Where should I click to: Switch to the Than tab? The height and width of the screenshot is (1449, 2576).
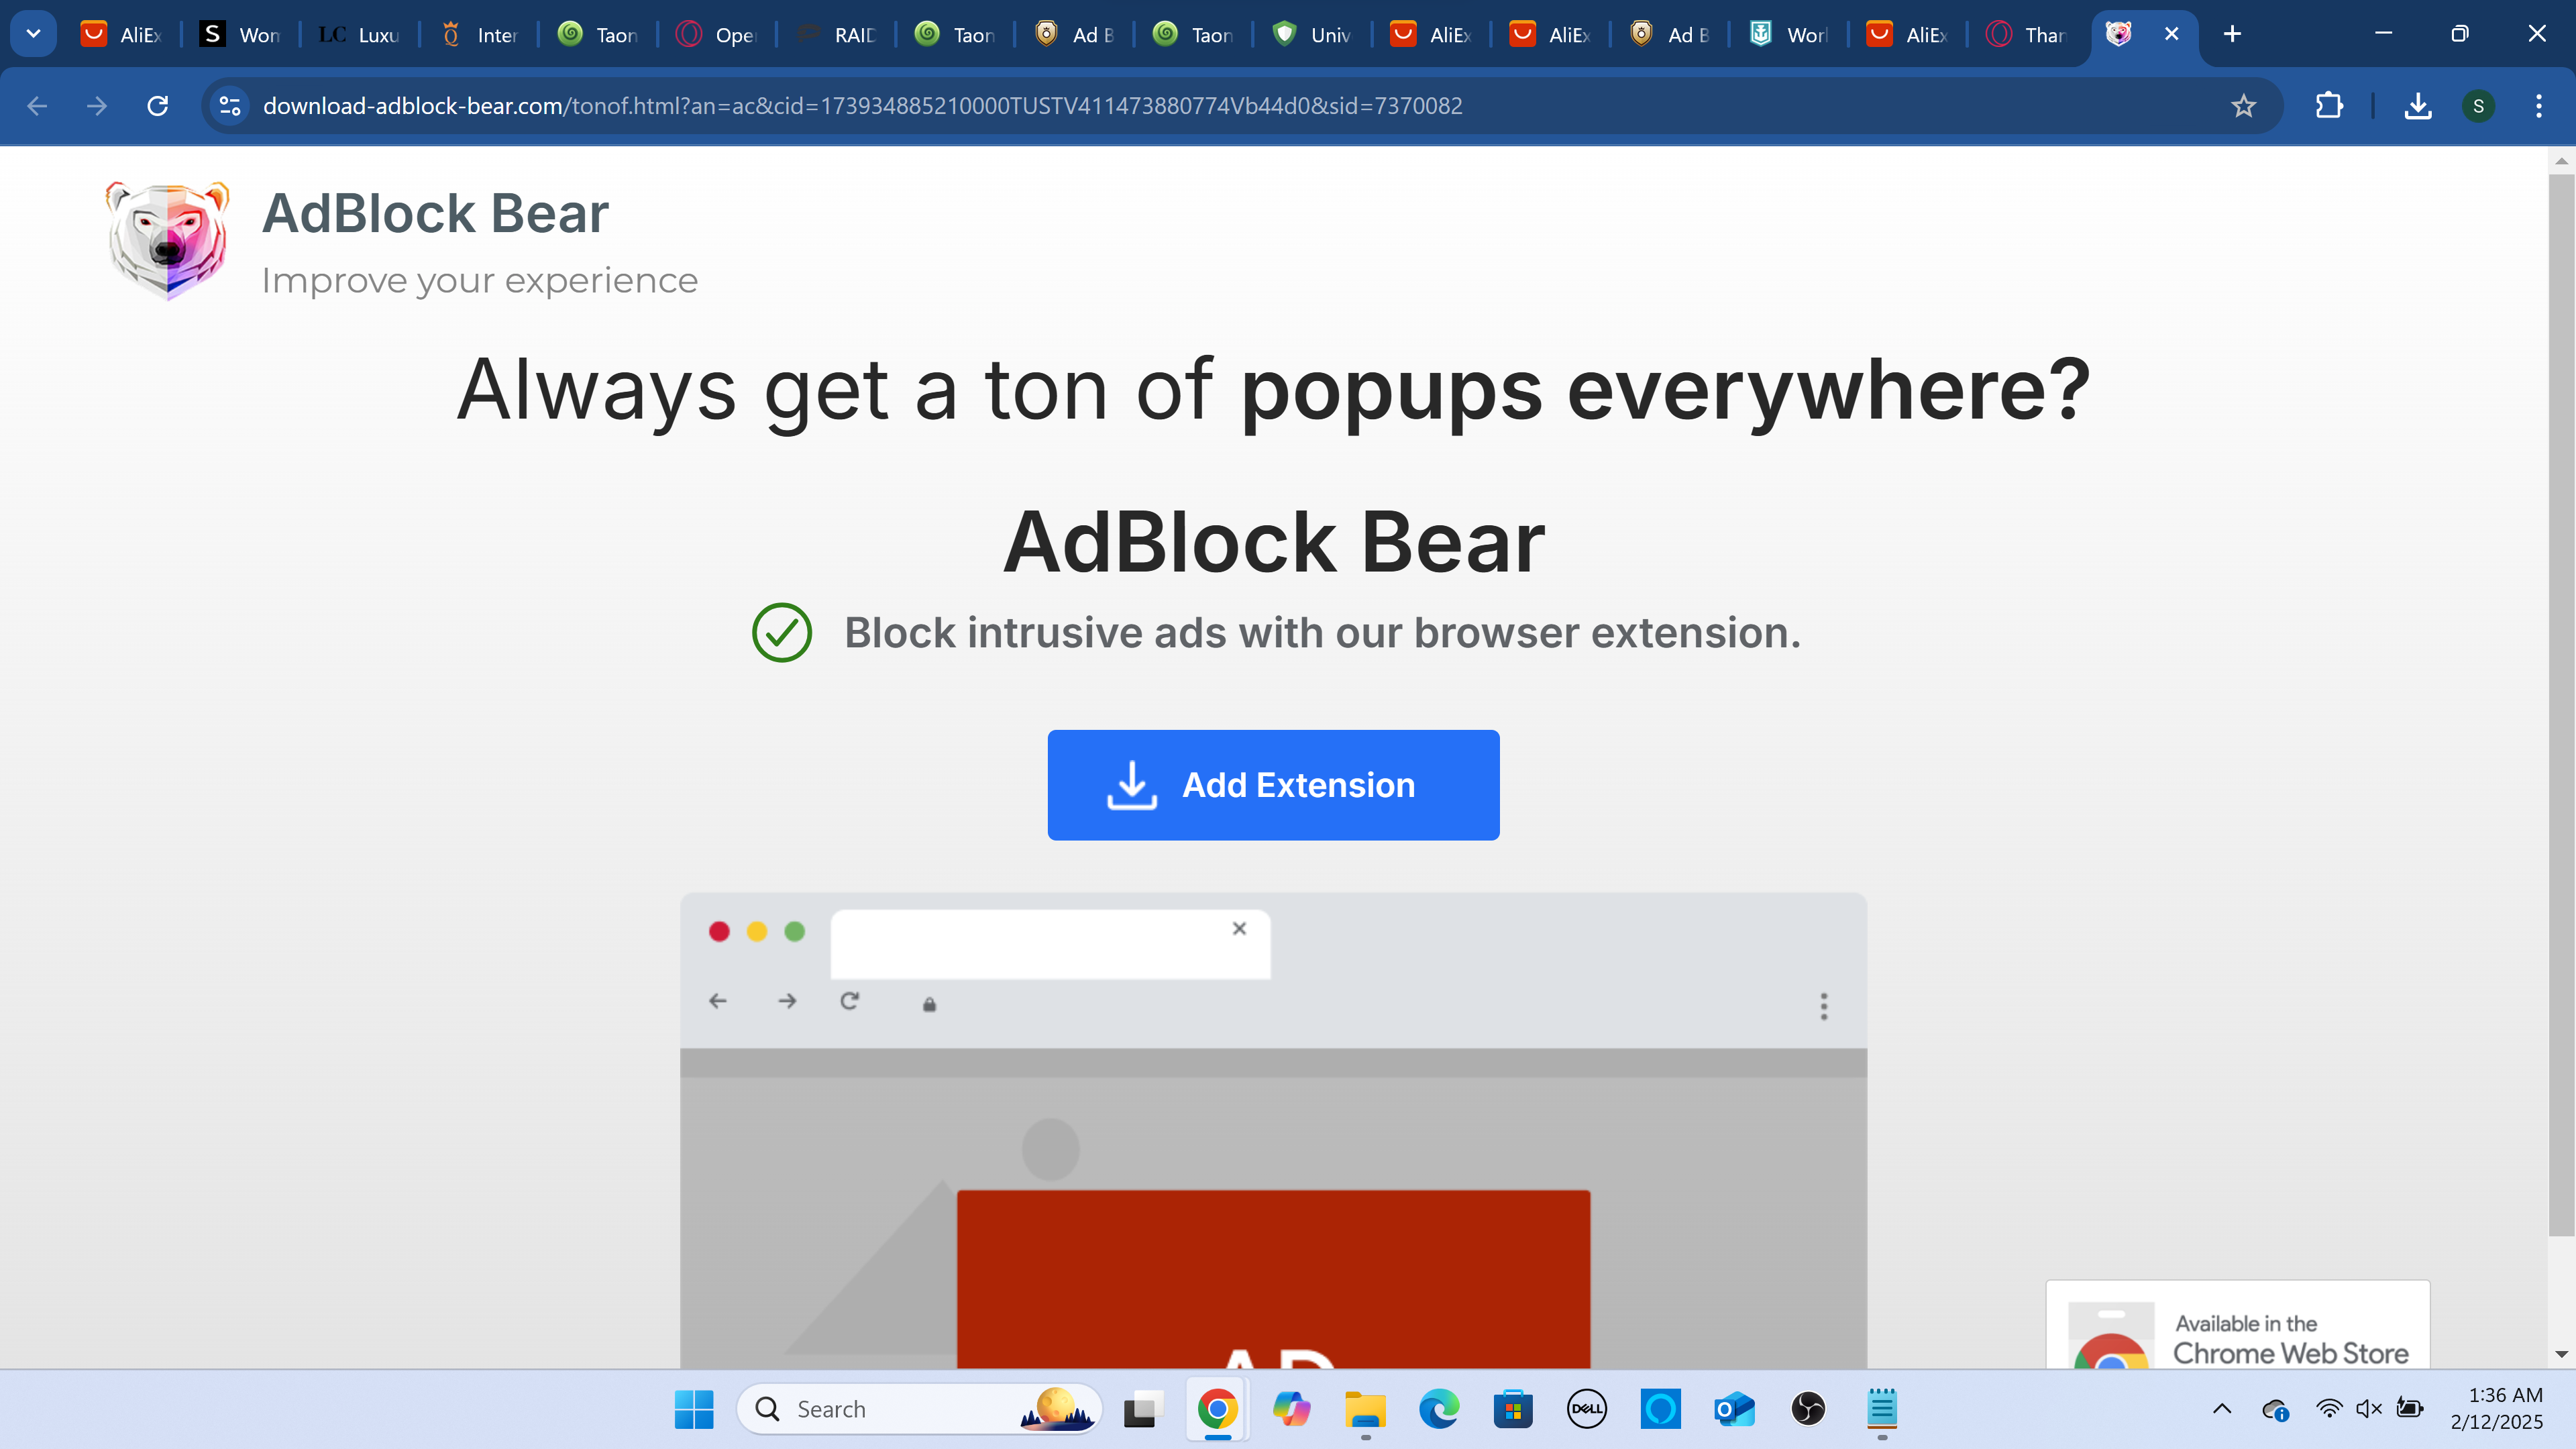click(2026, 34)
